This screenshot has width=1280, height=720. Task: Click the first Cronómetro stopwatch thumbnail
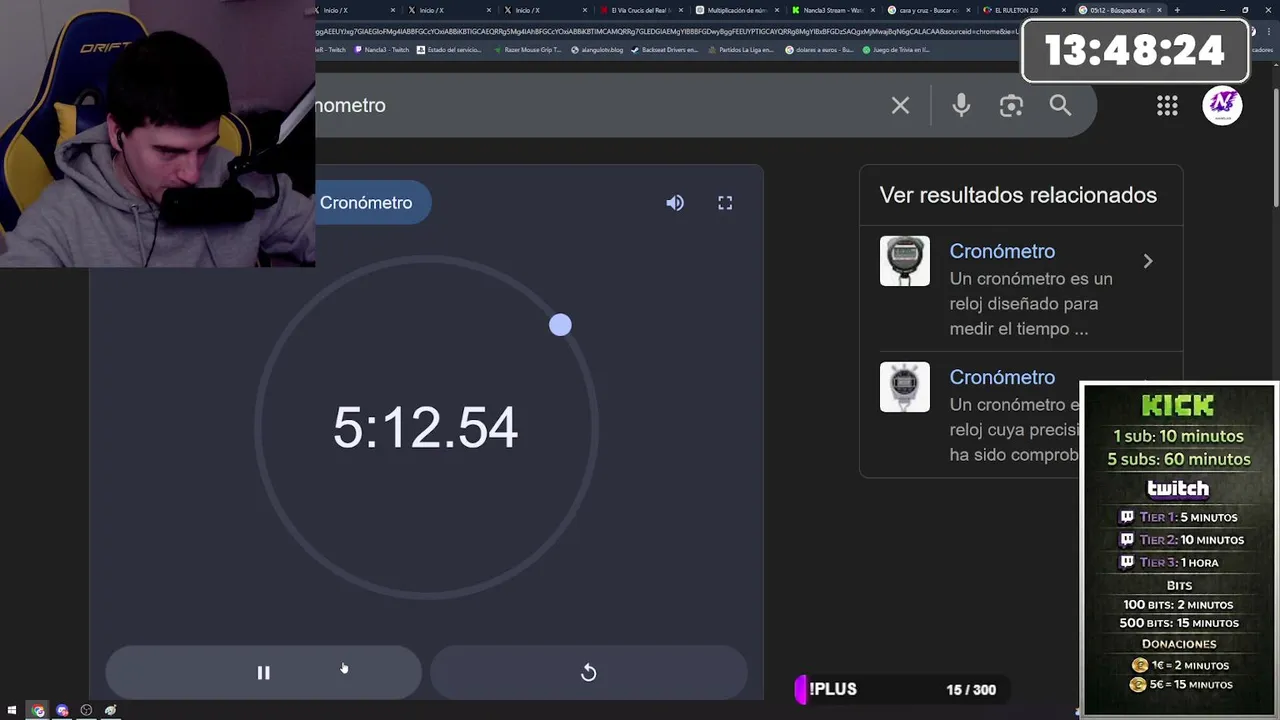pyautogui.click(x=905, y=261)
